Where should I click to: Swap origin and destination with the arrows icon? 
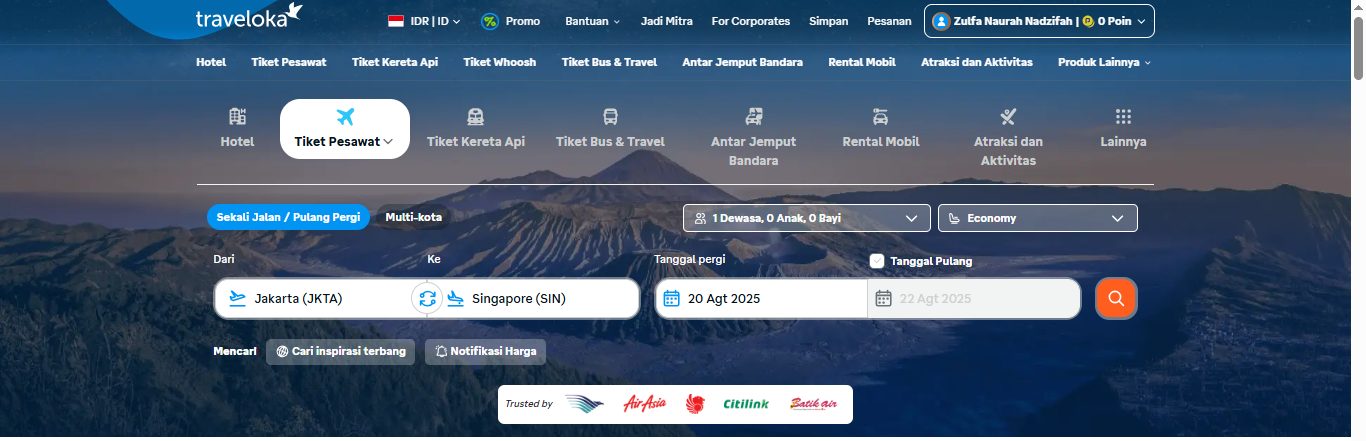coord(428,298)
